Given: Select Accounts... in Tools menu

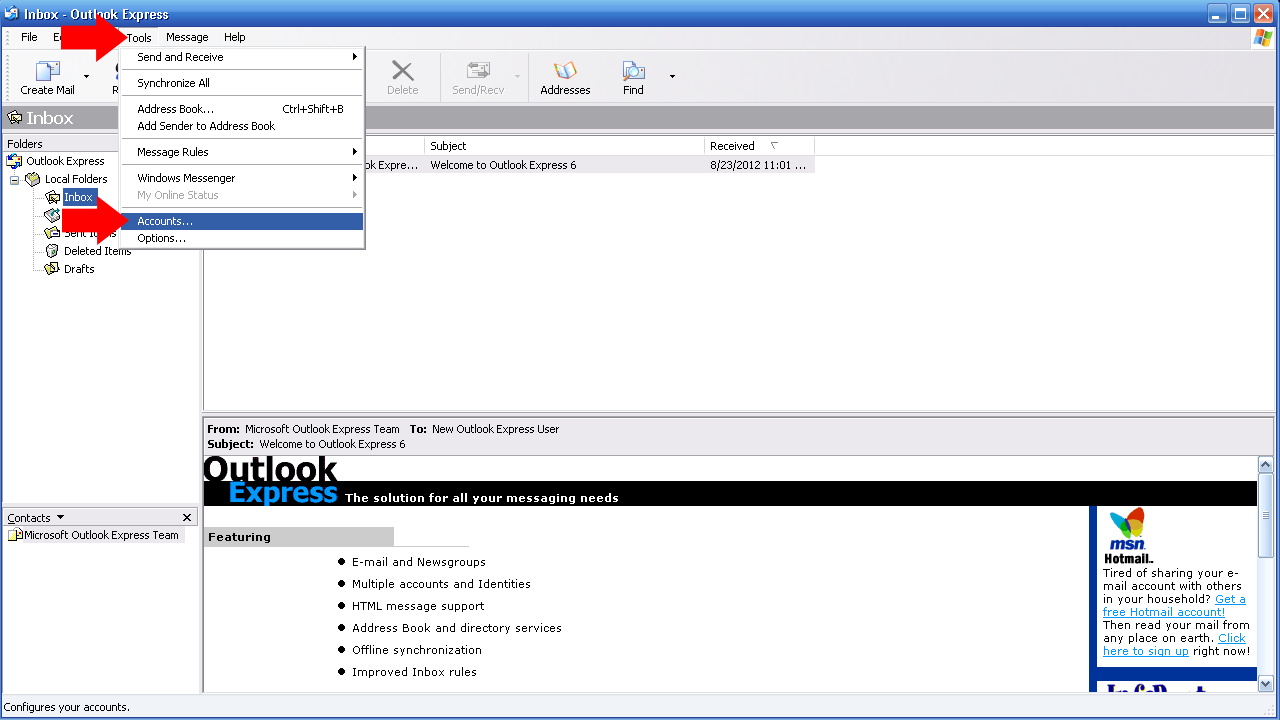Looking at the screenshot, I should coord(242,221).
